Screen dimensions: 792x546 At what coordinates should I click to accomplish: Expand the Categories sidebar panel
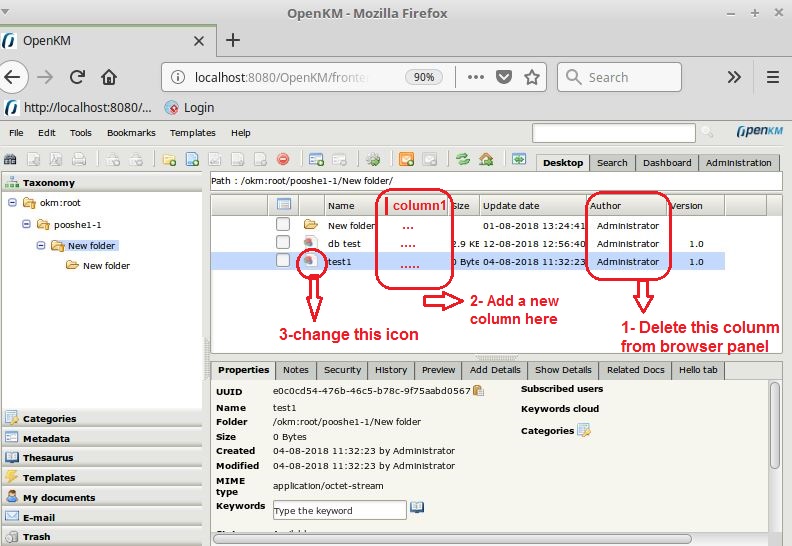click(x=50, y=419)
